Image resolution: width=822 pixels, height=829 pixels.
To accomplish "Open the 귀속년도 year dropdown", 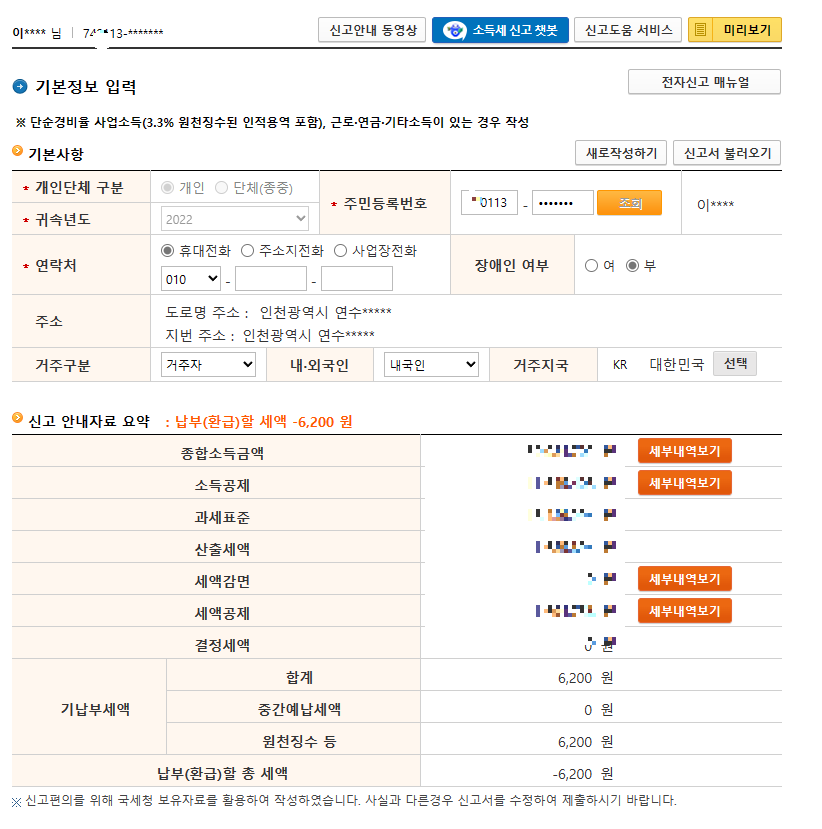I will point(234,218).
